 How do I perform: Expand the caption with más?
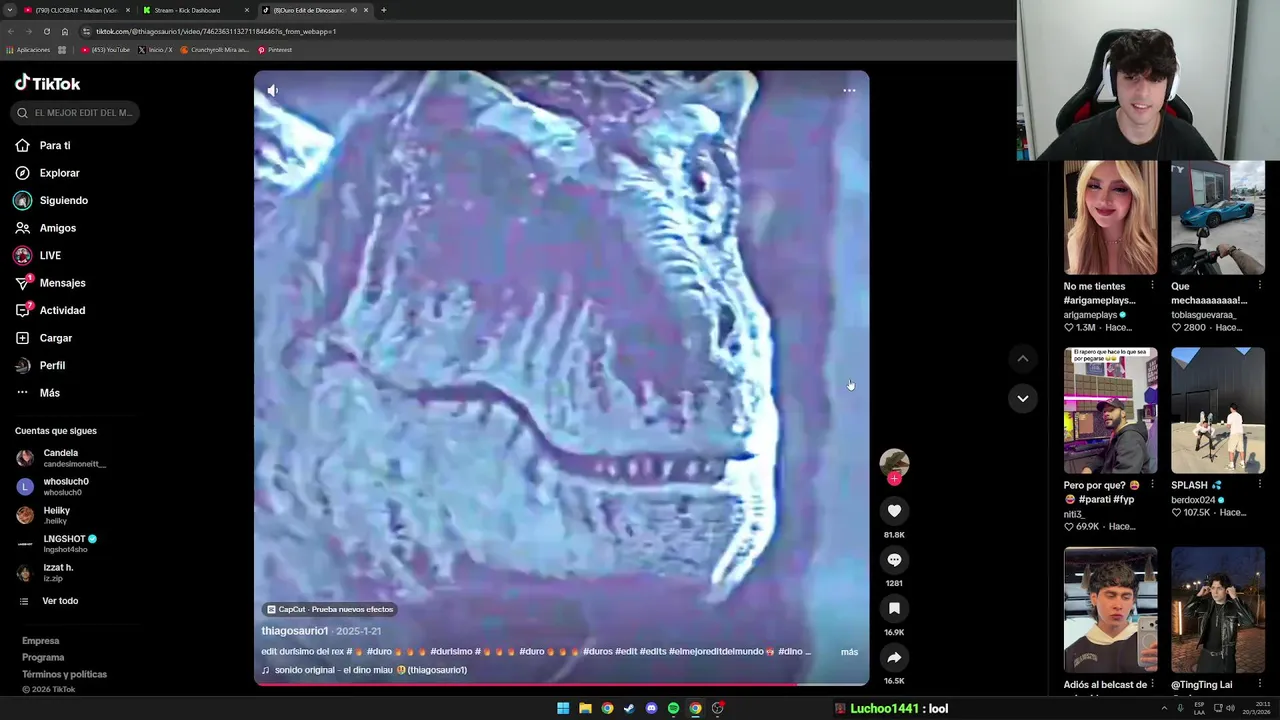(849, 652)
